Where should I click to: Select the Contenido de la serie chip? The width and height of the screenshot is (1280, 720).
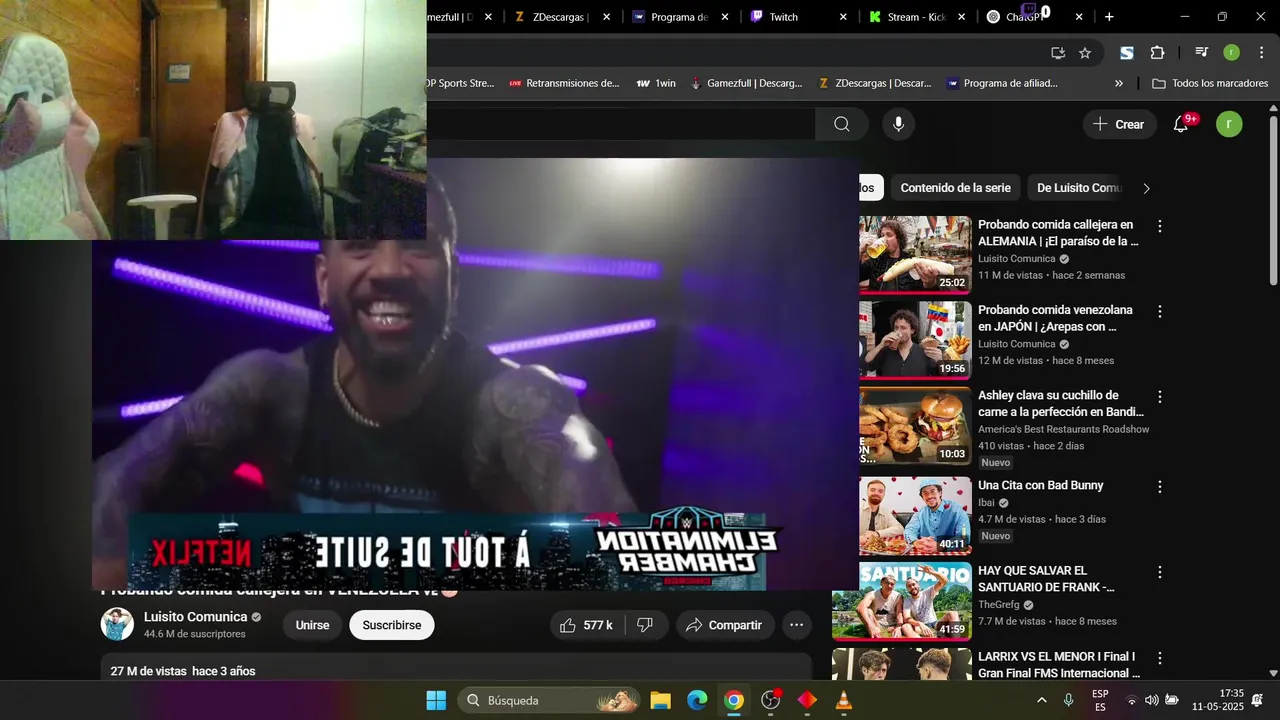pyautogui.click(x=955, y=188)
